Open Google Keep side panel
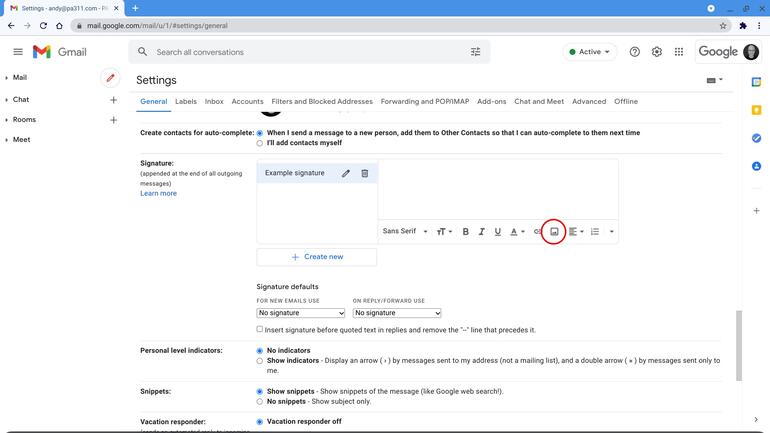This screenshot has height=433, width=770. [x=756, y=110]
